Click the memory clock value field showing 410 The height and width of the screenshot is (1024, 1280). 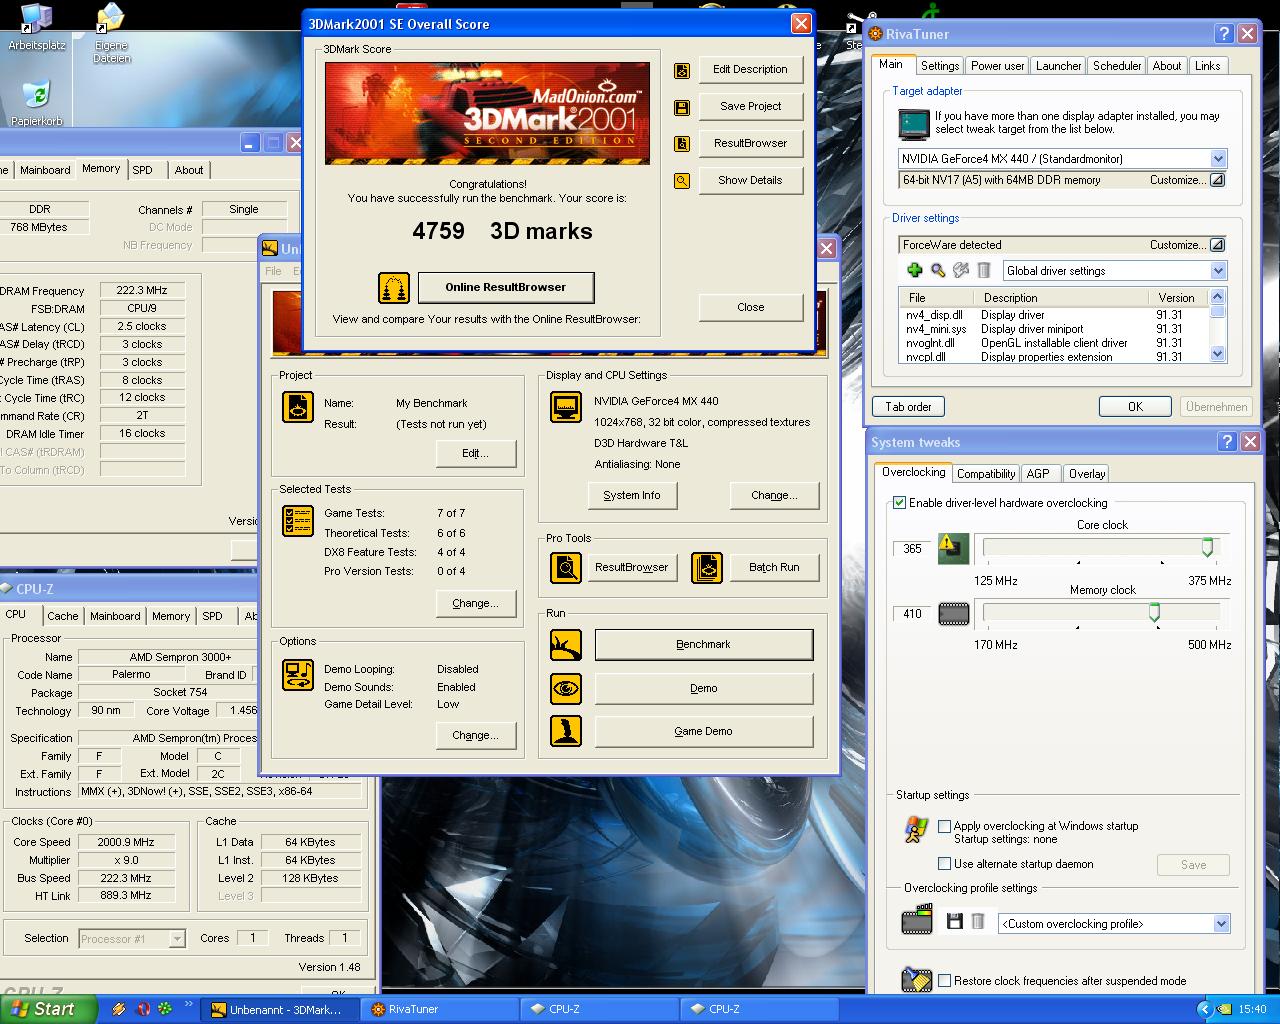(912, 614)
